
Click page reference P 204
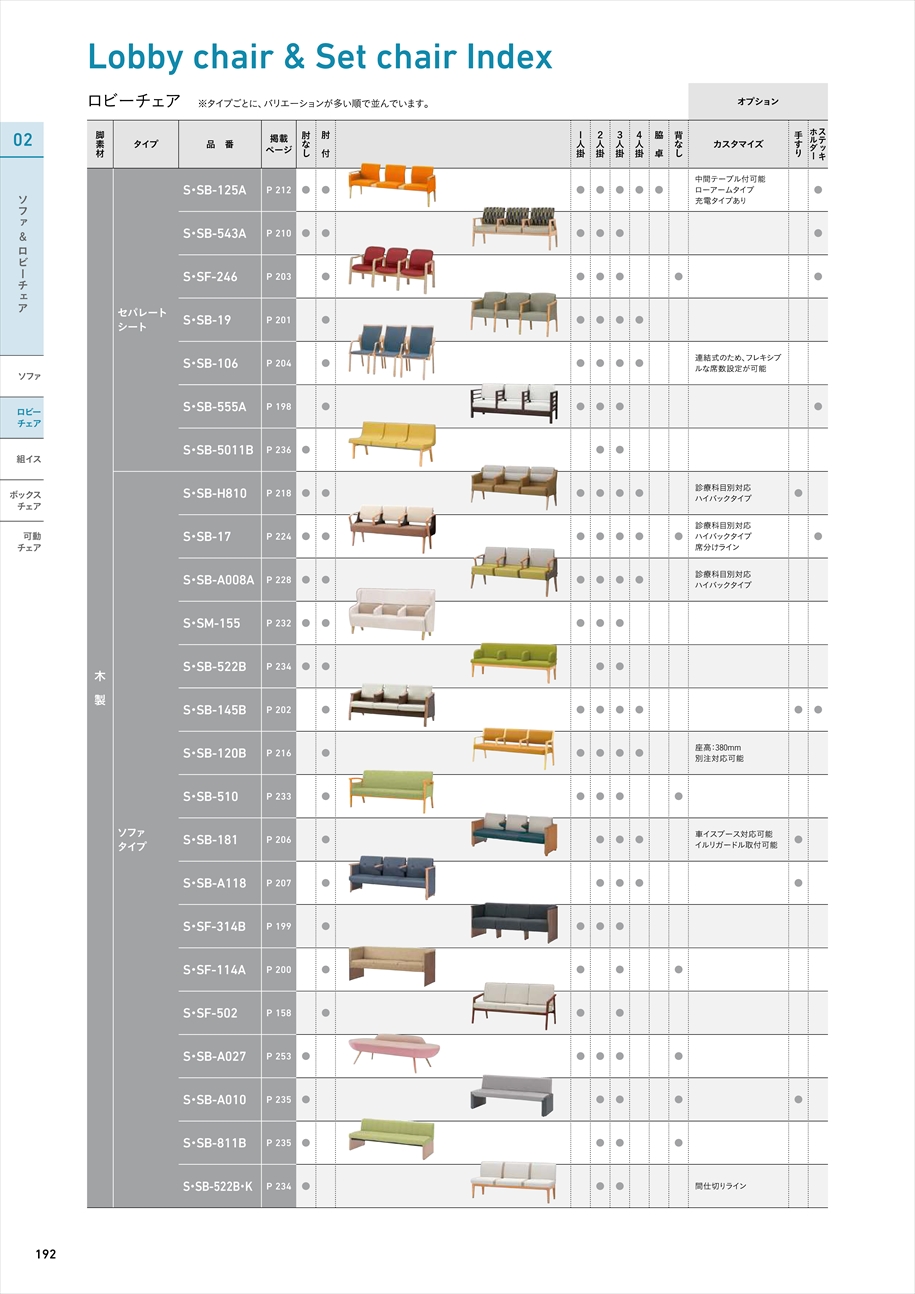[x=279, y=363]
